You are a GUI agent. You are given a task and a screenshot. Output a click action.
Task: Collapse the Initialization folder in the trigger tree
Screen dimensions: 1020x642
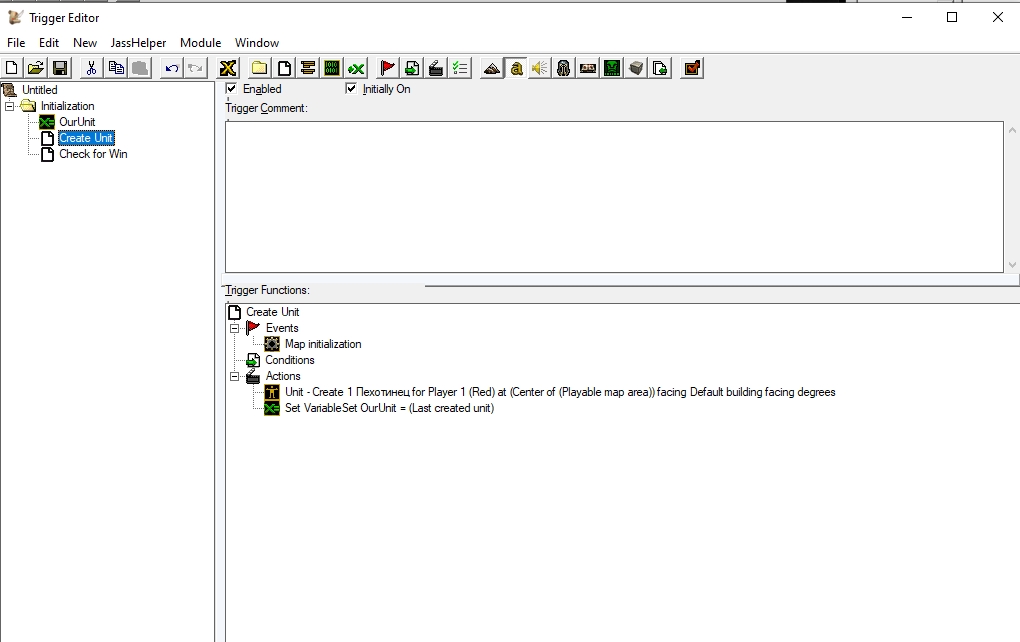click(x=9, y=106)
